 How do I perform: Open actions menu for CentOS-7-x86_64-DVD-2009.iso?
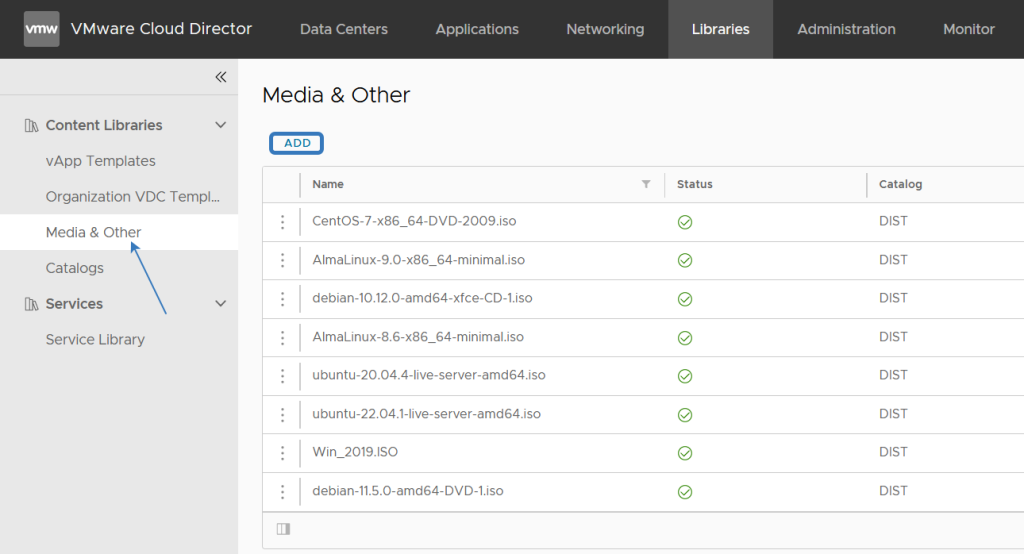(282, 221)
